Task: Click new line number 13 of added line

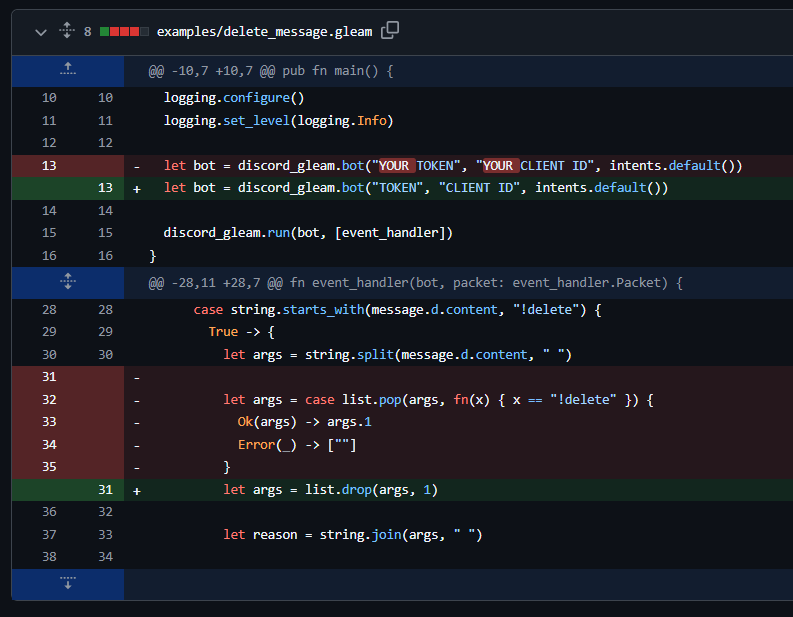Action: click(105, 188)
